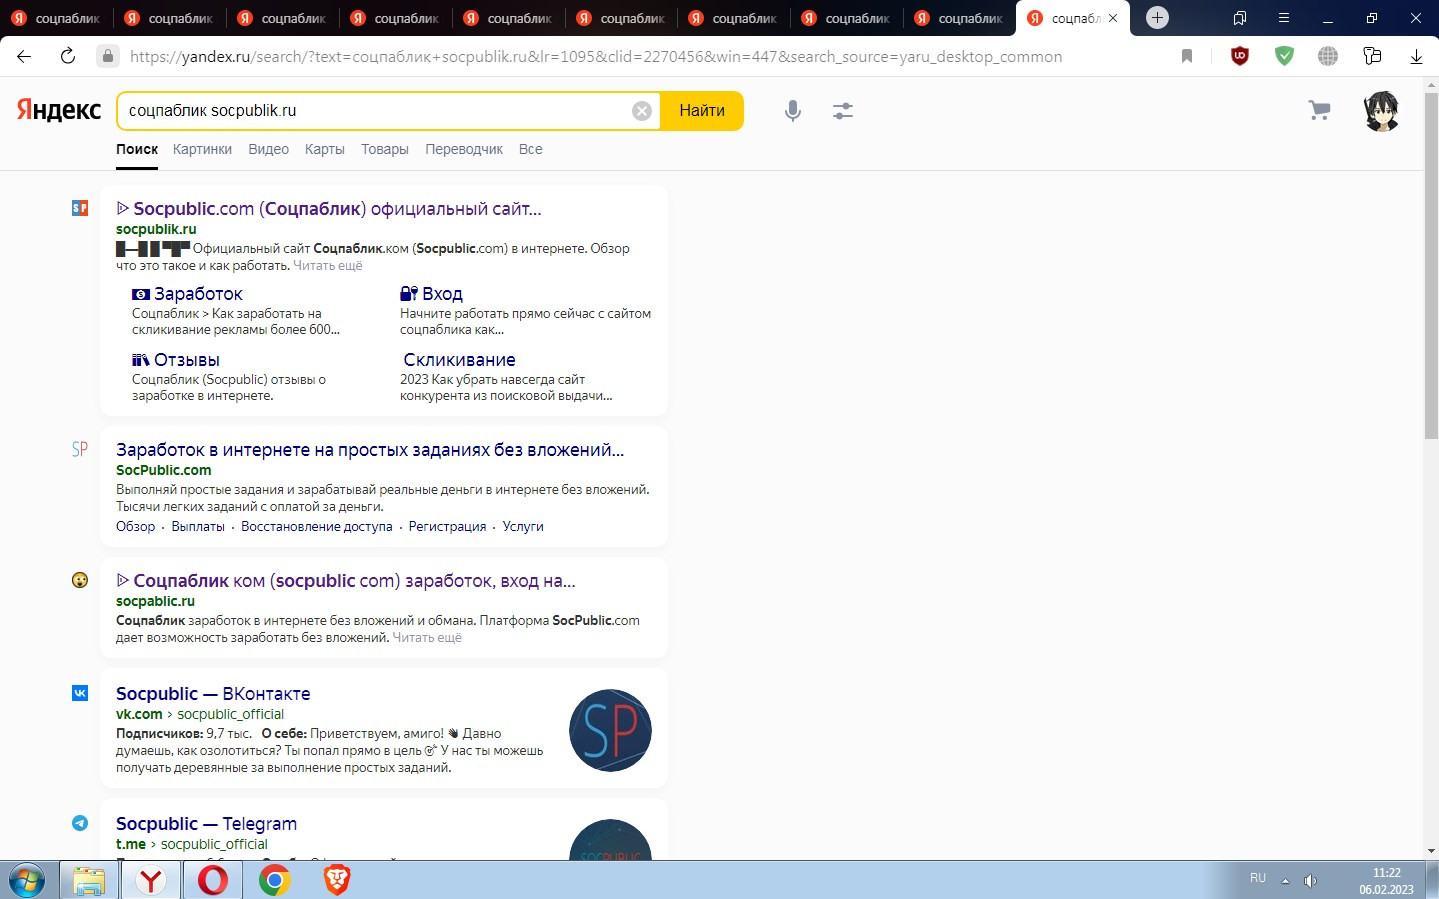Screen dimensions: 1439x899
Task: Launch Brave browser from the taskbar
Action: 337,881
